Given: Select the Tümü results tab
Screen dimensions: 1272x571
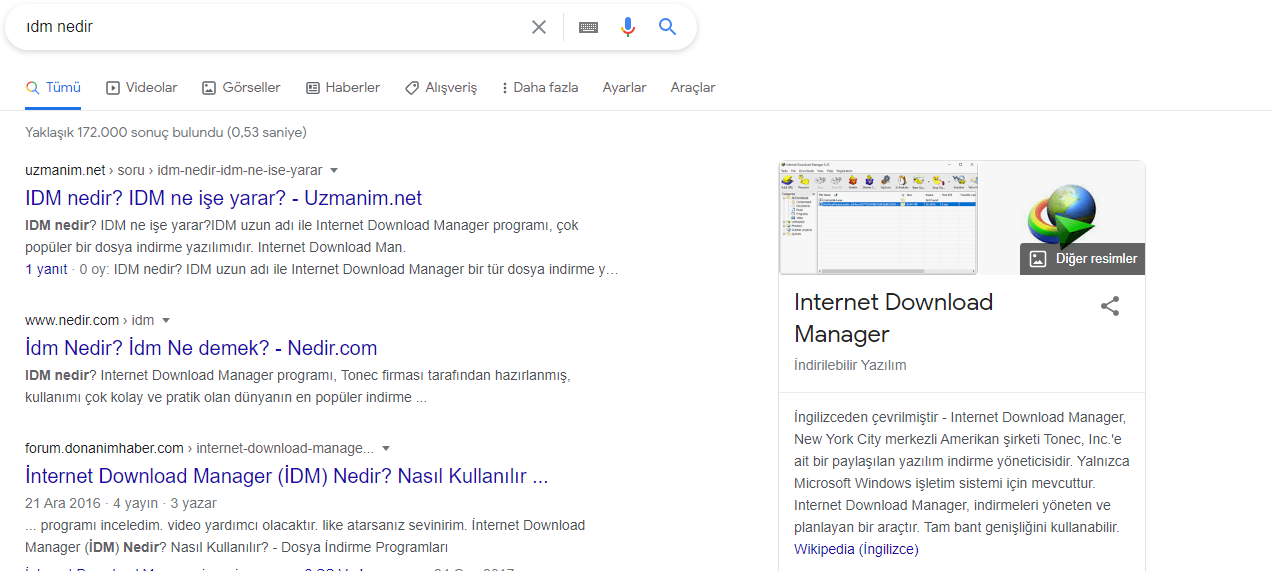Looking at the screenshot, I should [x=53, y=88].
